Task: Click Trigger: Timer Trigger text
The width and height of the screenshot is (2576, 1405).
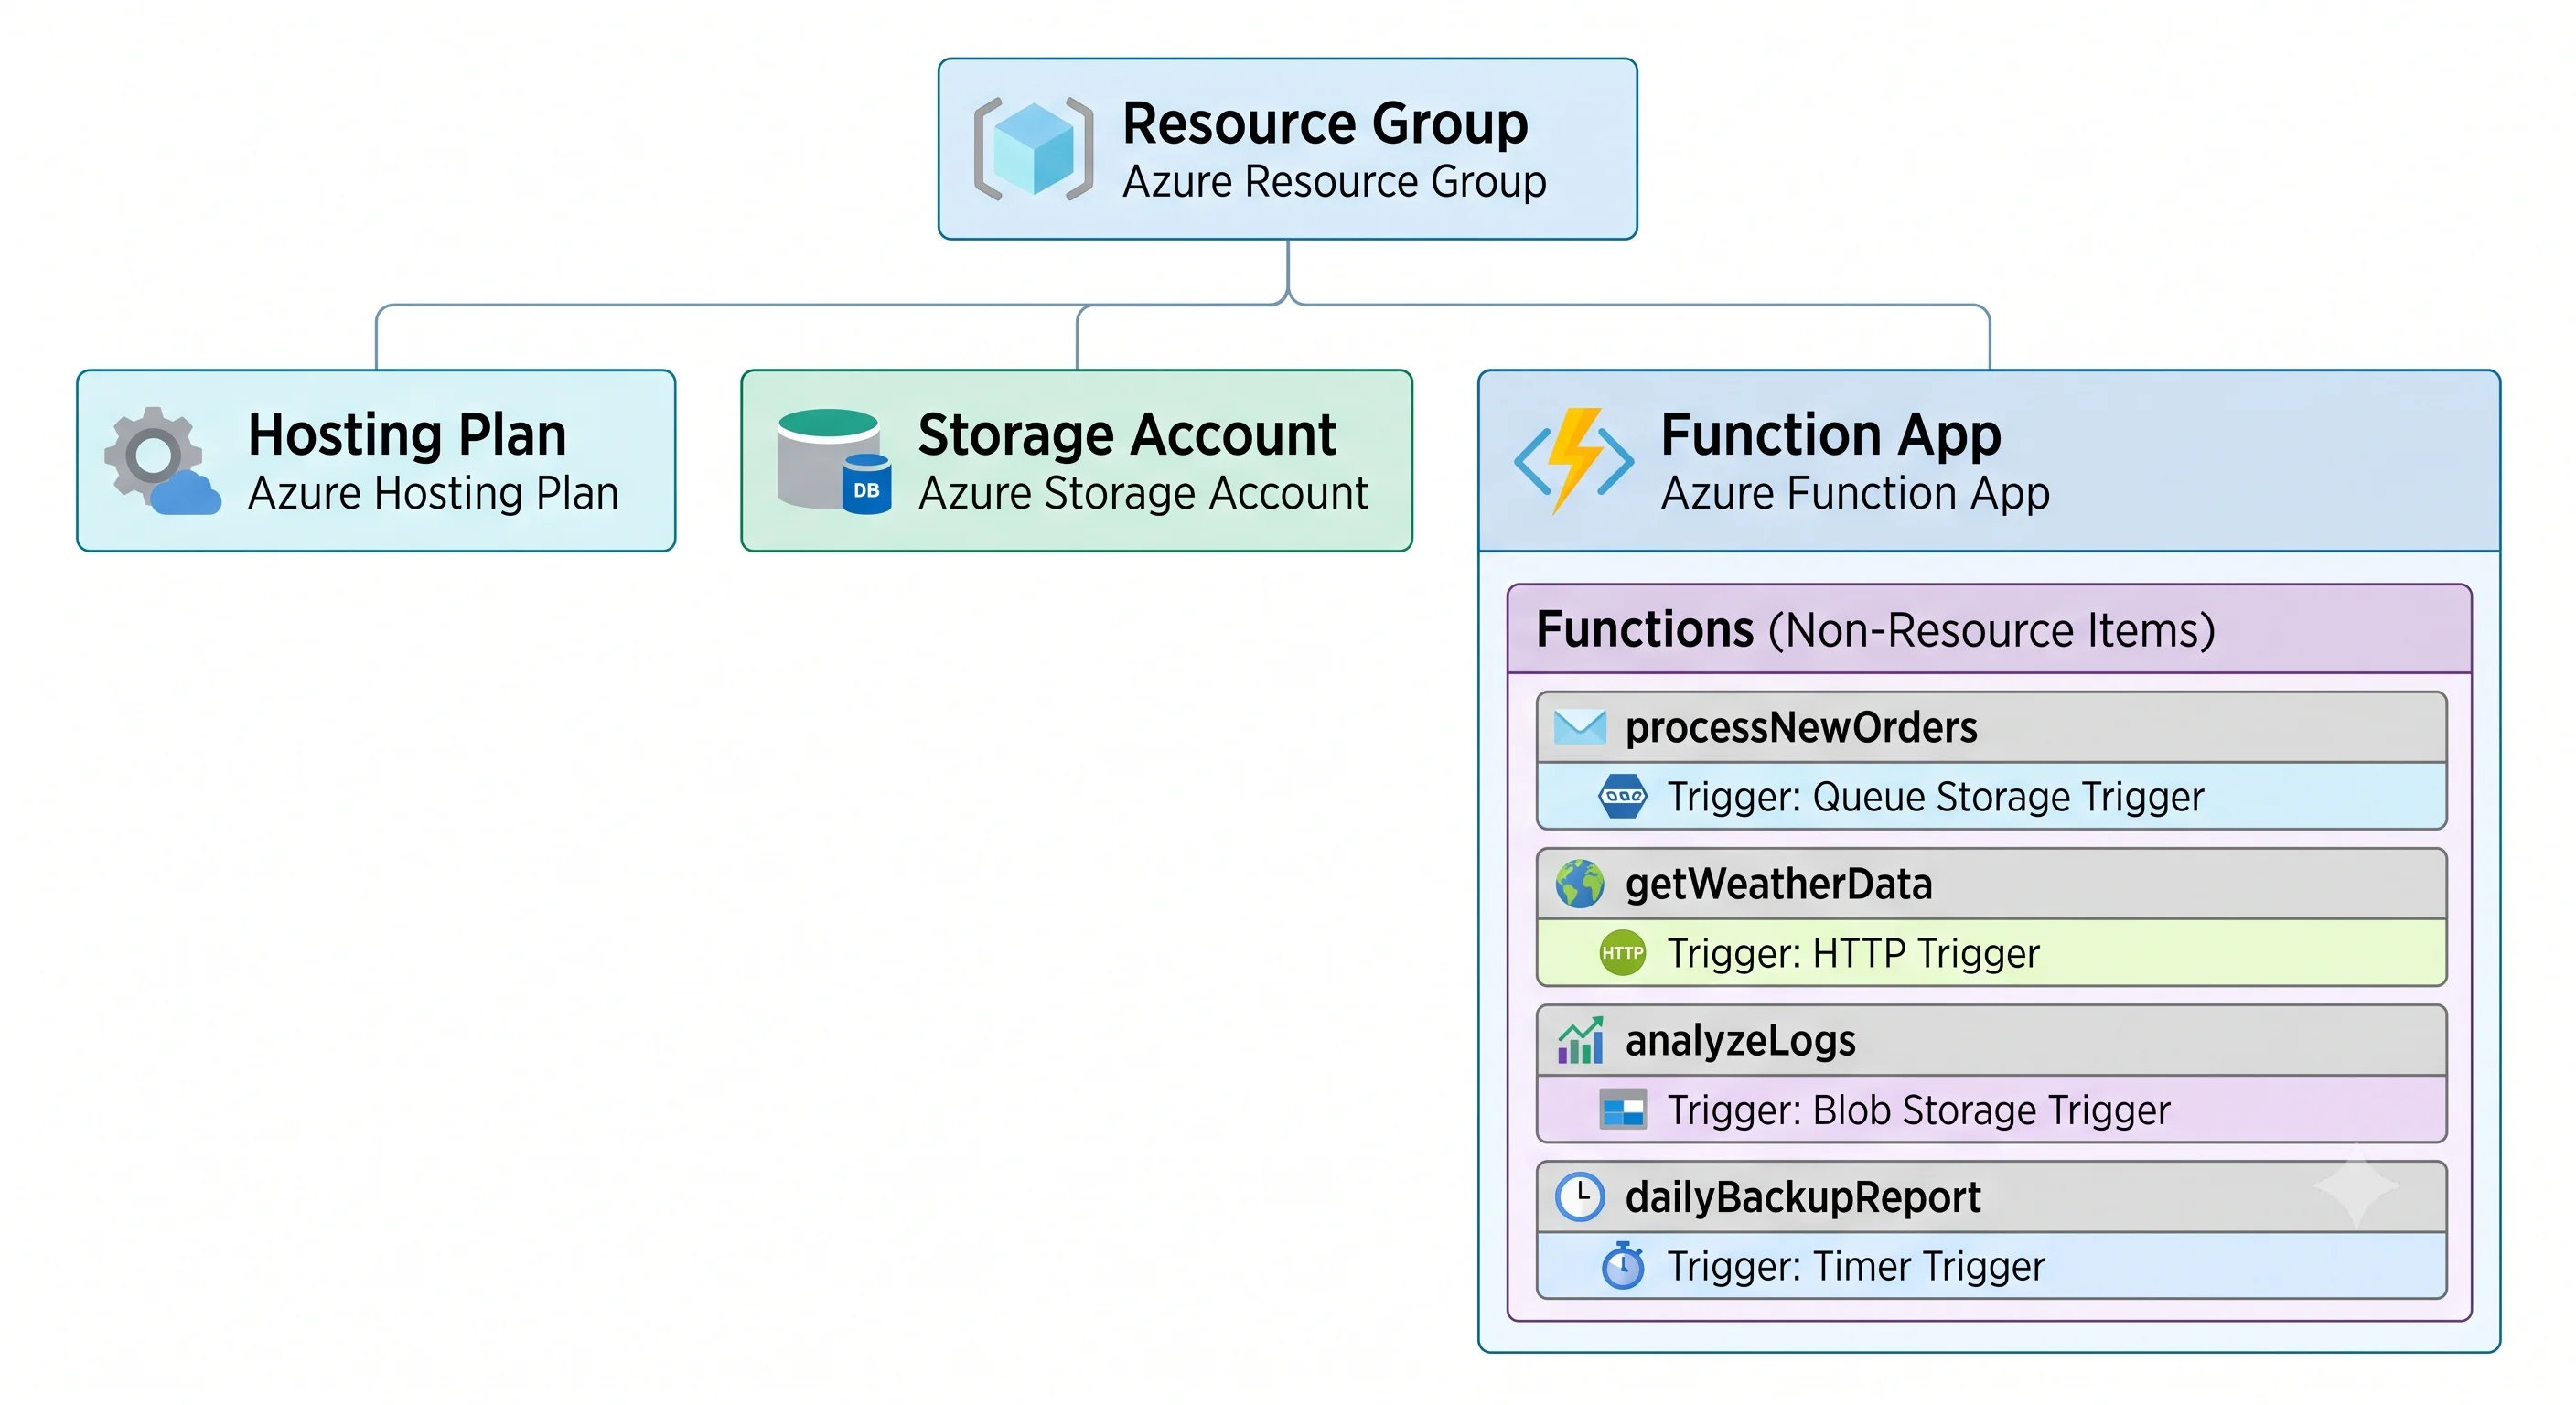Action: pyautogui.click(x=1856, y=1266)
